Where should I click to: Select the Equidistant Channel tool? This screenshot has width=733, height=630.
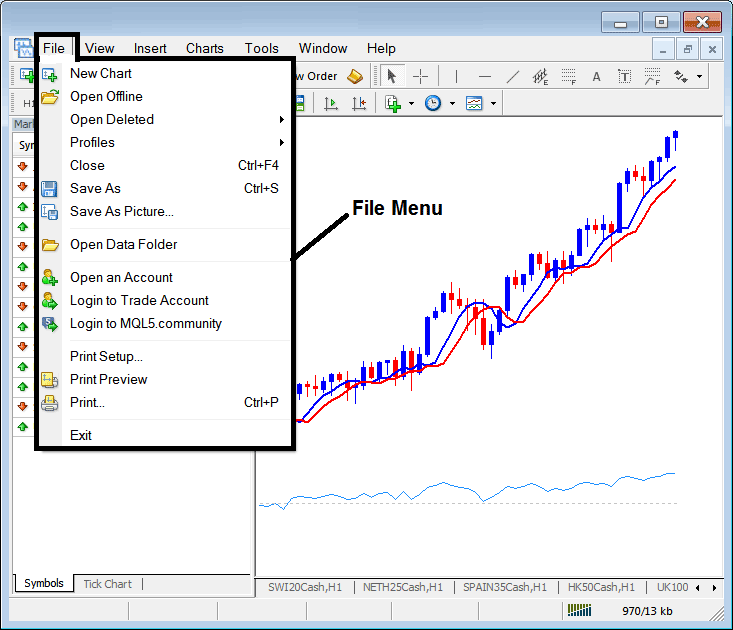coord(540,76)
